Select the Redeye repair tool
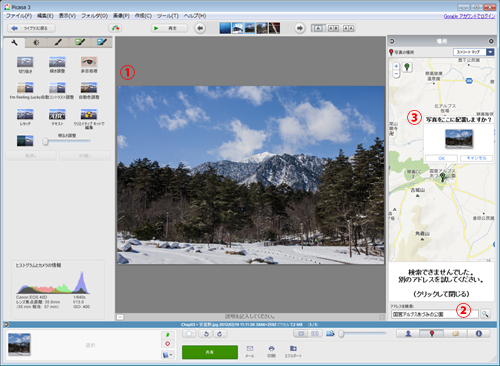 89,62
